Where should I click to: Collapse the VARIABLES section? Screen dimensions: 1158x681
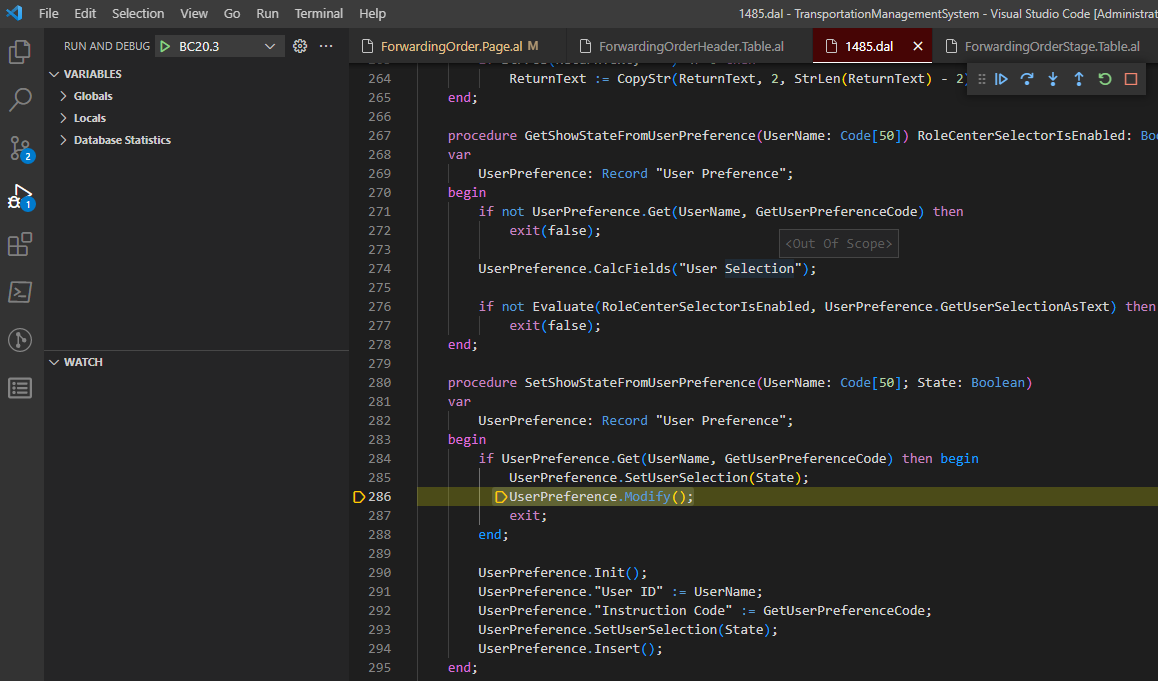click(x=55, y=75)
